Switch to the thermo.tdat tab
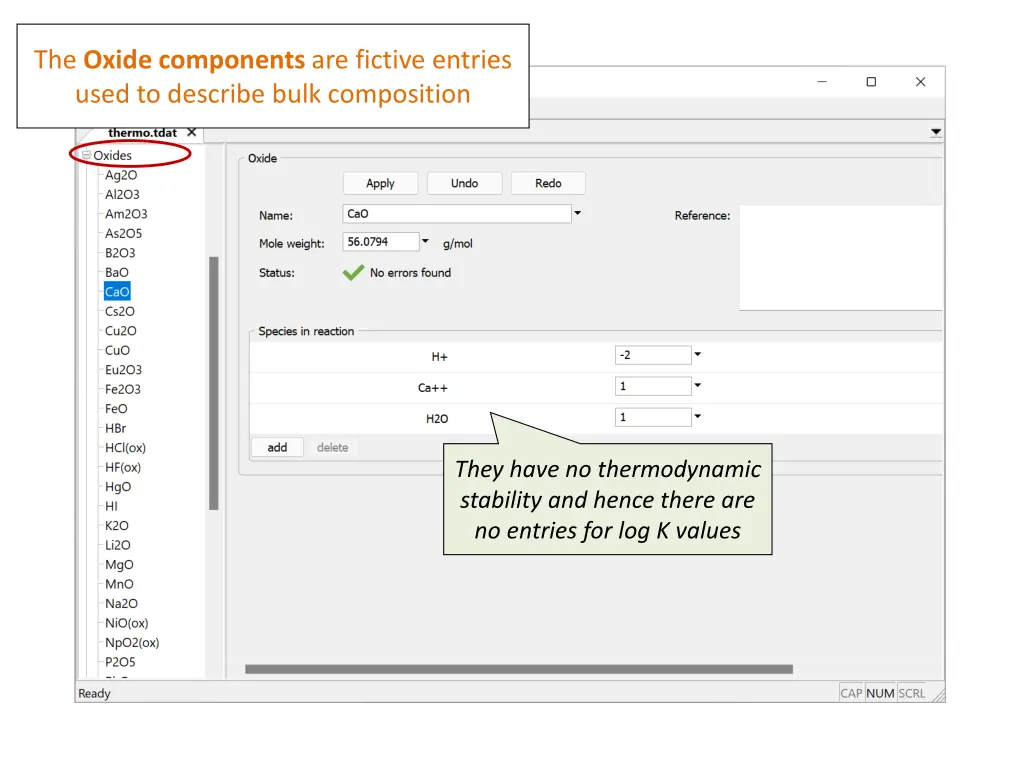1024x768 pixels. (142, 133)
